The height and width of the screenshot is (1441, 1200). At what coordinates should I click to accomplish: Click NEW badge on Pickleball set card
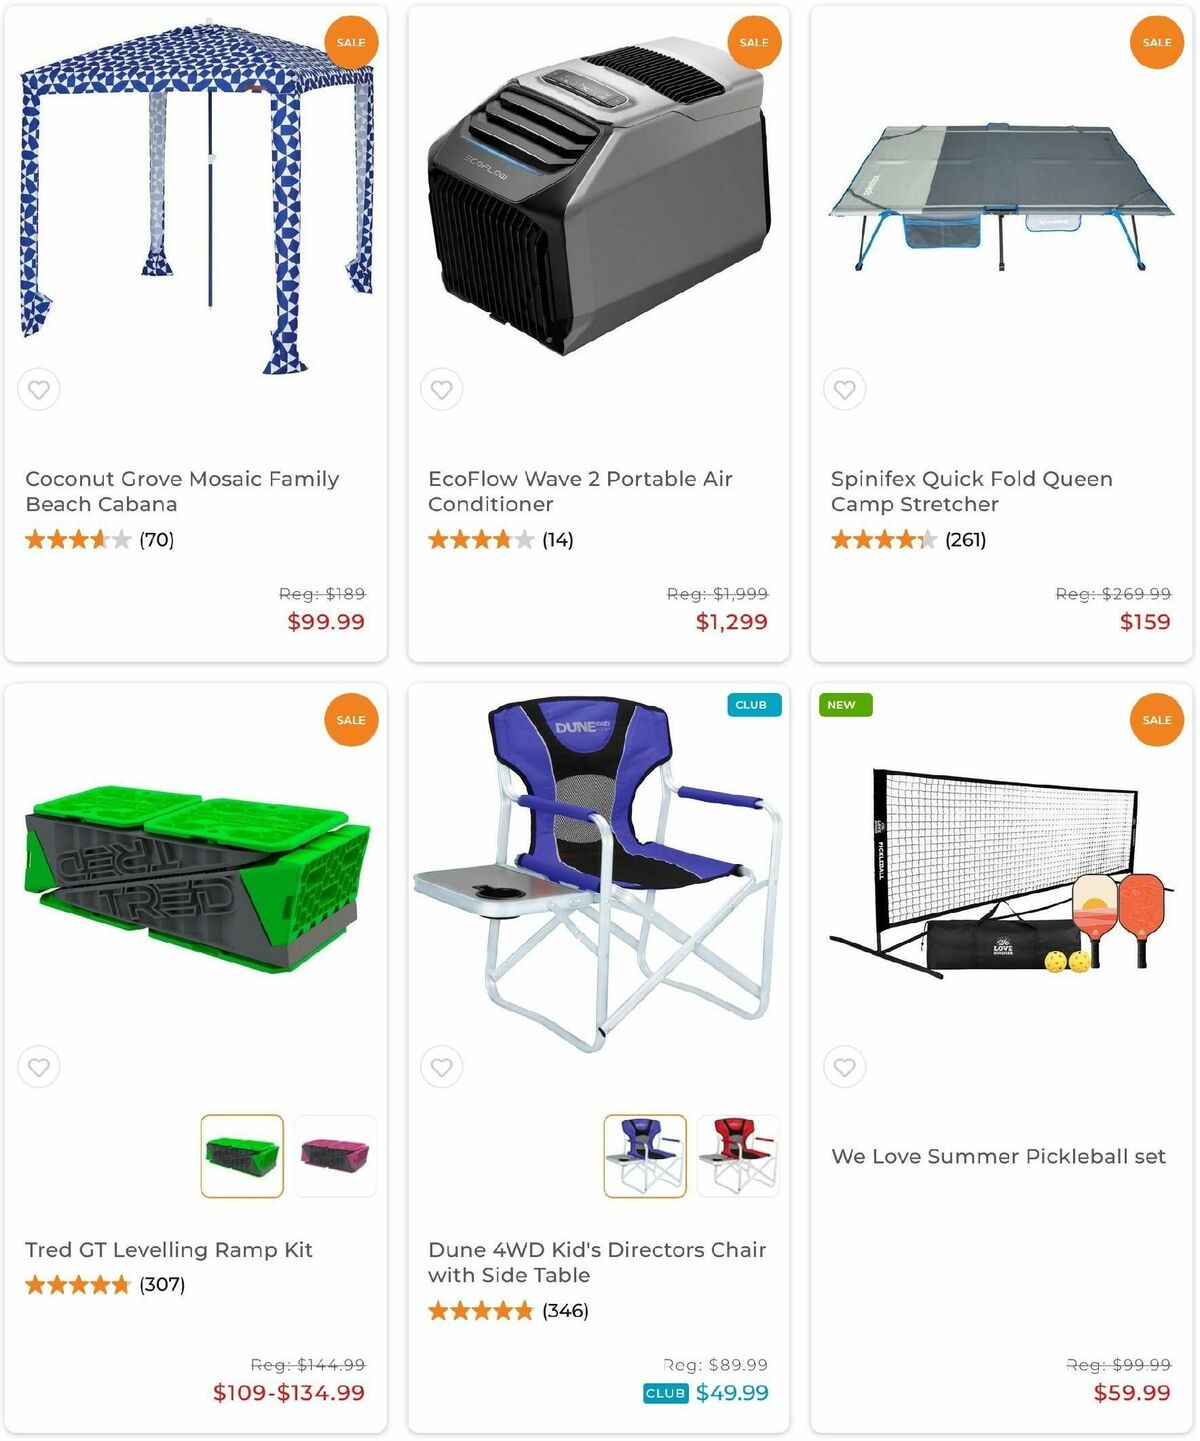coord(841,705)
